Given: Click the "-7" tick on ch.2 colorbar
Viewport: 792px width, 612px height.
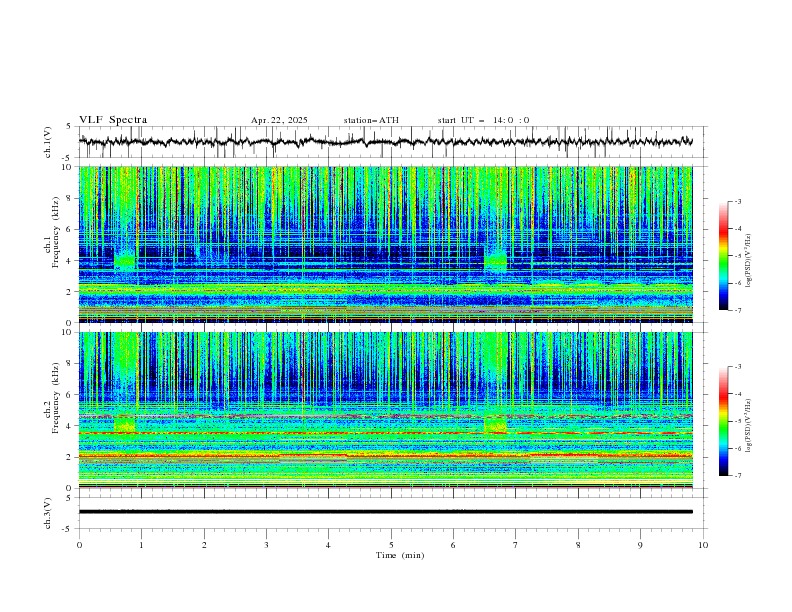Looking at the screenshot, I should [x=738, y=476].
